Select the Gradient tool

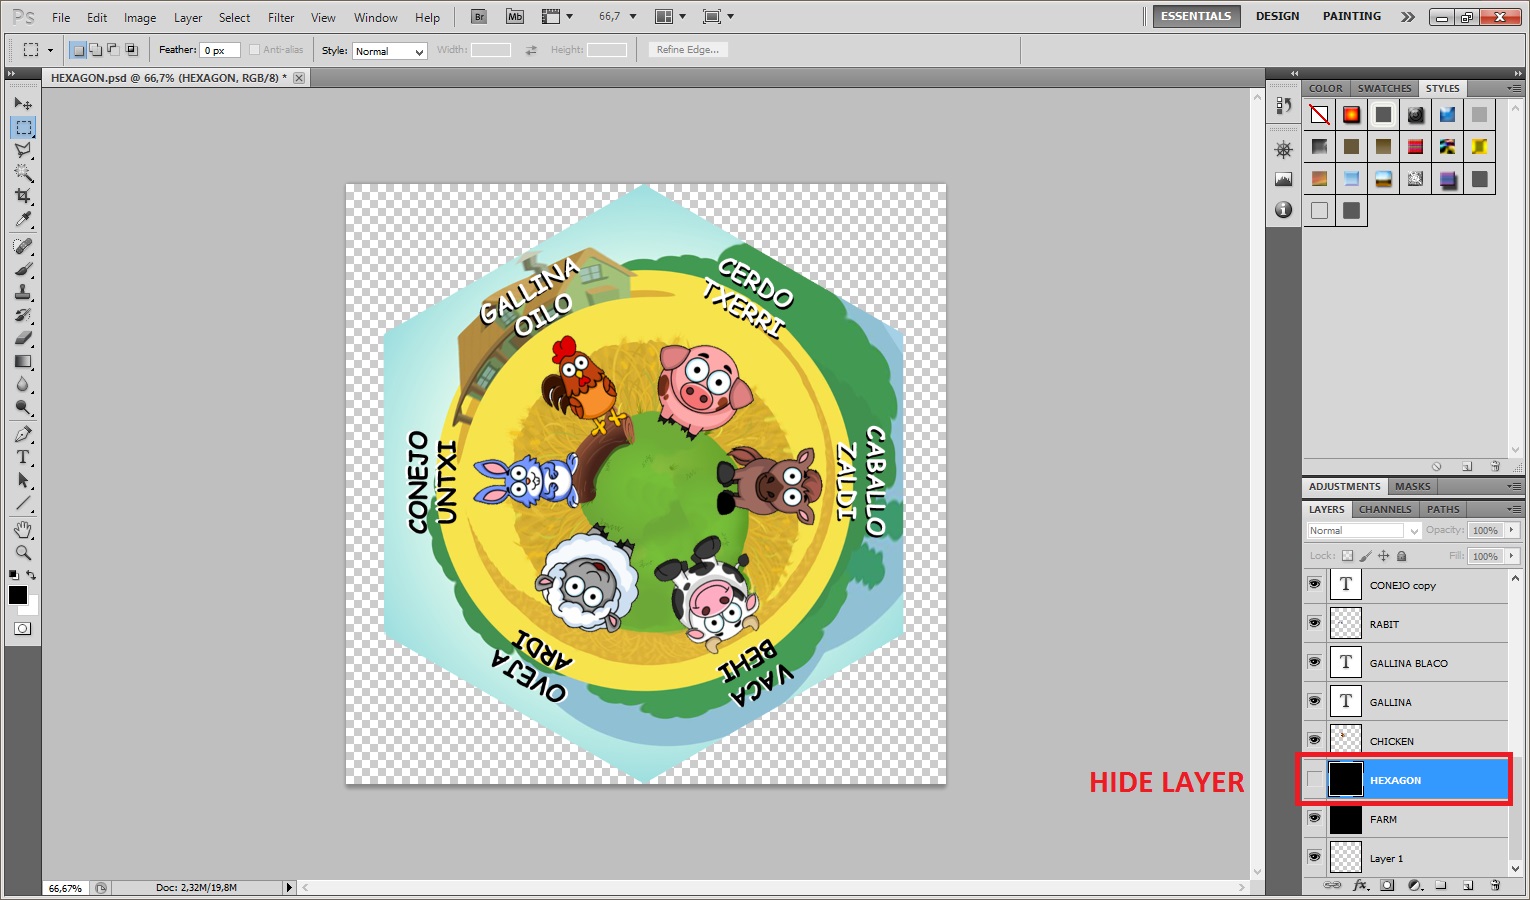23,361
